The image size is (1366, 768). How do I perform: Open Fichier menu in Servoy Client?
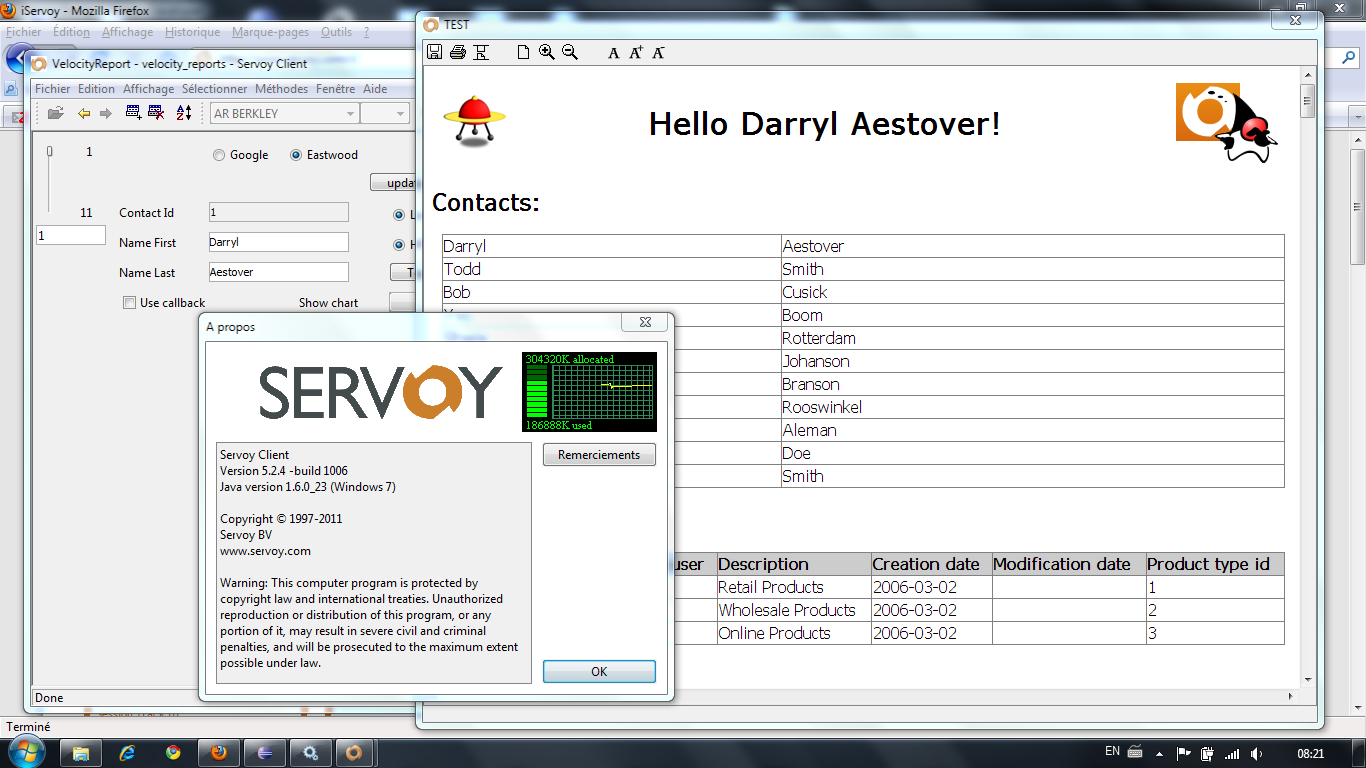tap(53, 89)
